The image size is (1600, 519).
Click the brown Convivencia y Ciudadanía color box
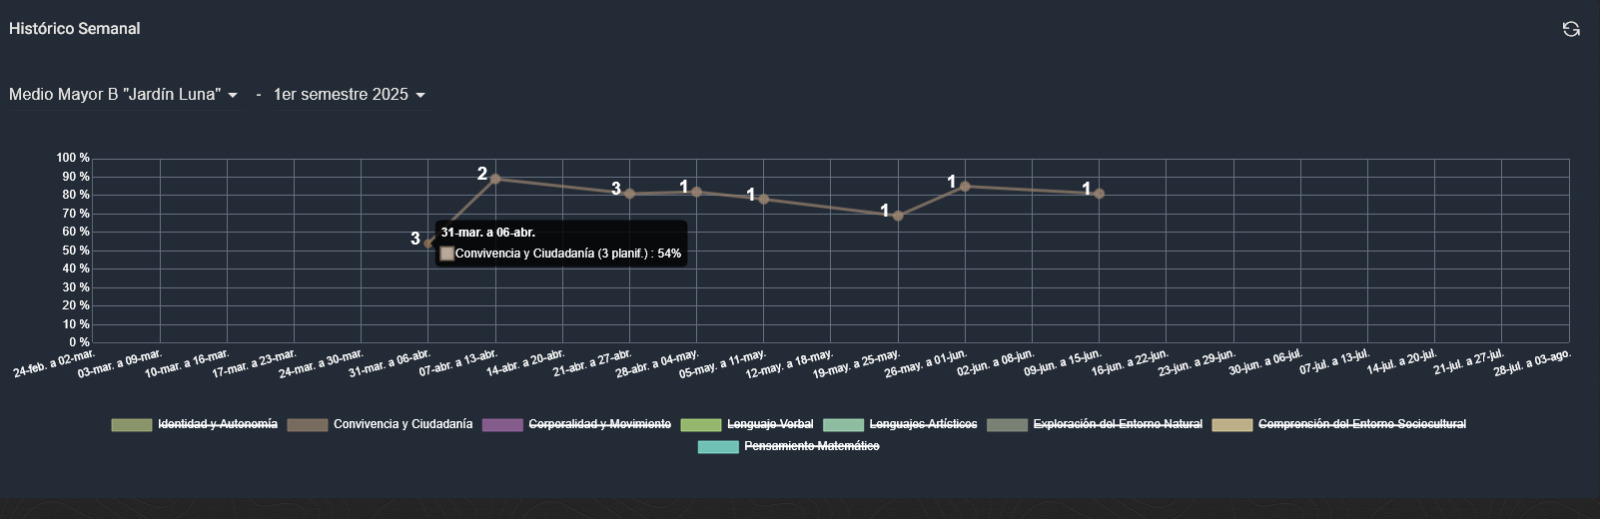[x=307, y=425]
